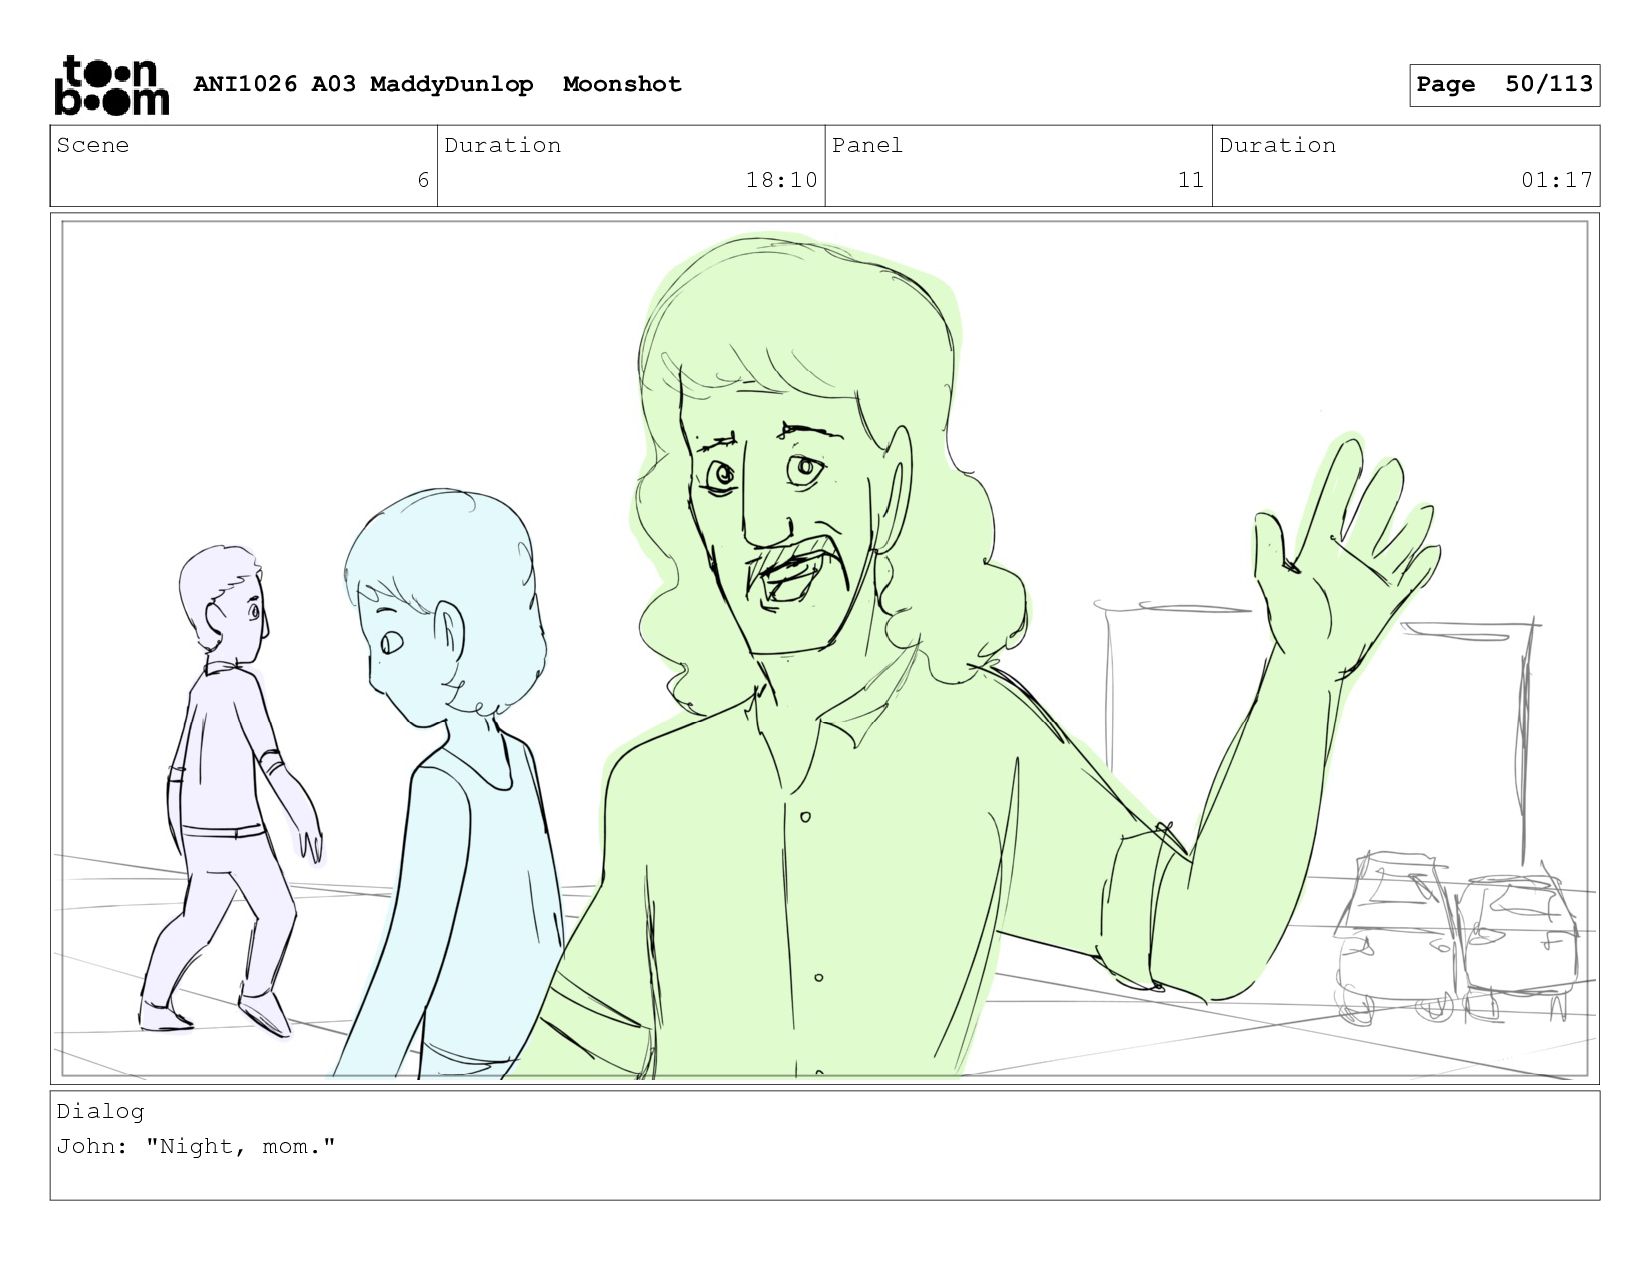This screenshot has width=1650, height=1275.
Task: Select the 'ANI1026 A03 MaddyDunlop Moonshot' title text
Action: point(437,84)
